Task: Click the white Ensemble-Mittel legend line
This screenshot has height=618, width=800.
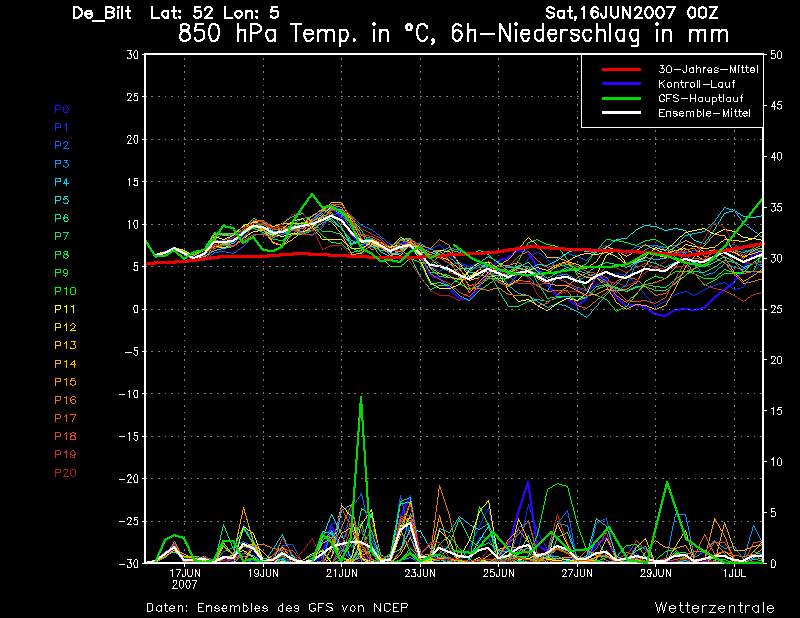Action: pyautogui.click(x=620, y=114)
